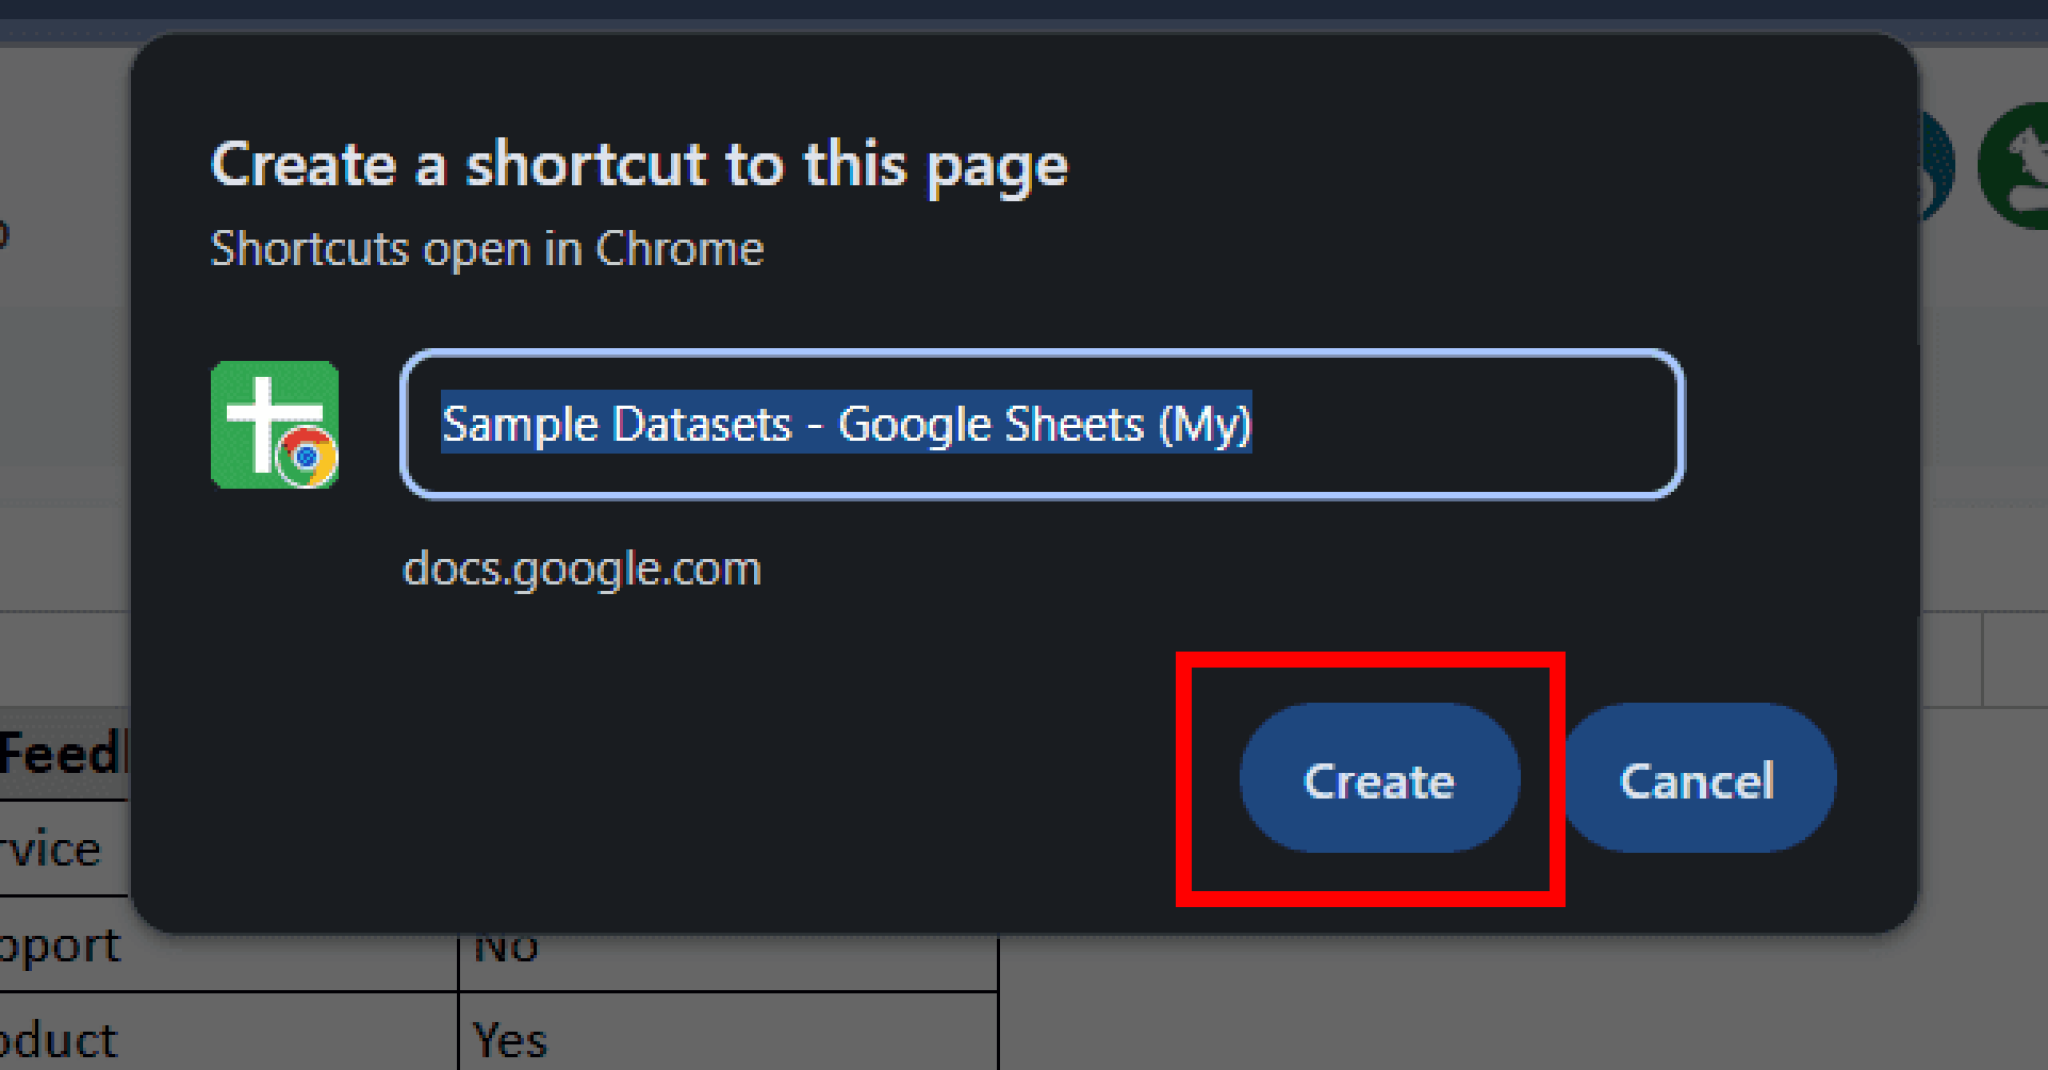2048x1070 pixels.
Task: Select the 'Feed' header cell in the table
Action: click(x=62, y=754)
